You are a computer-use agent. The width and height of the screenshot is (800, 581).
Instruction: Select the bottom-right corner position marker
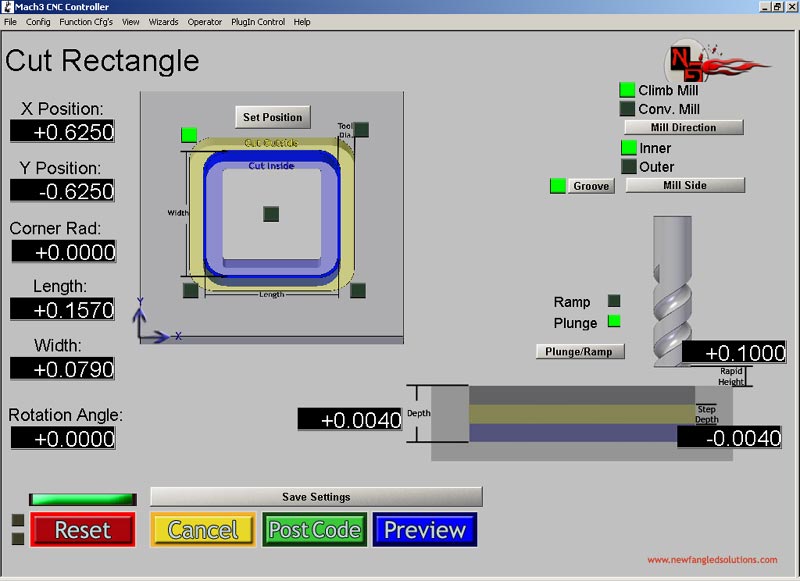[358, 290]
